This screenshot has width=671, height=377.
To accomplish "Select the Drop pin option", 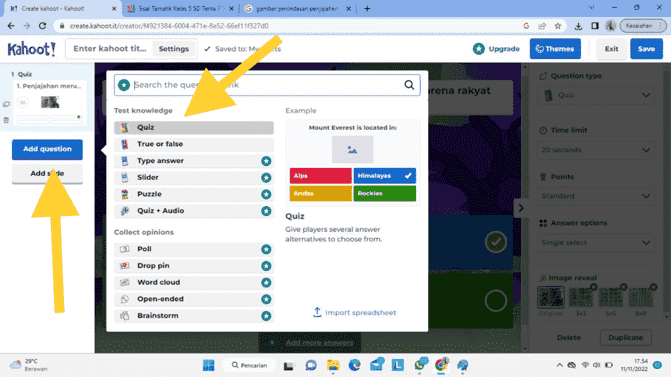I will 193,266.
